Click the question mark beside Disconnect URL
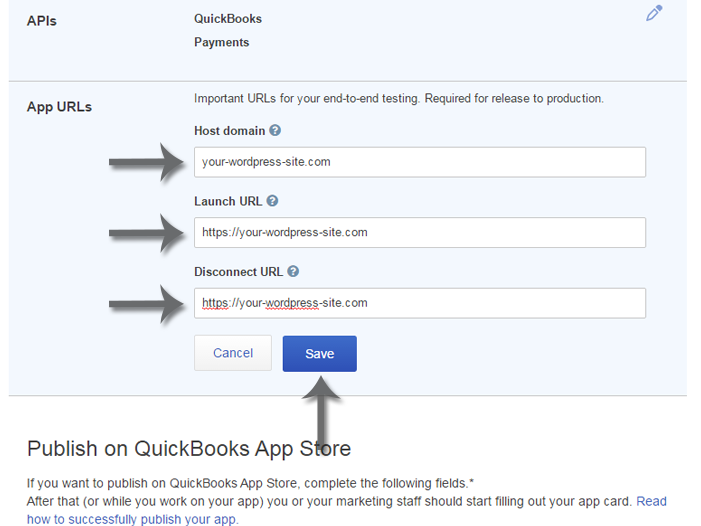701x526 pixels. tap(292, 271)
